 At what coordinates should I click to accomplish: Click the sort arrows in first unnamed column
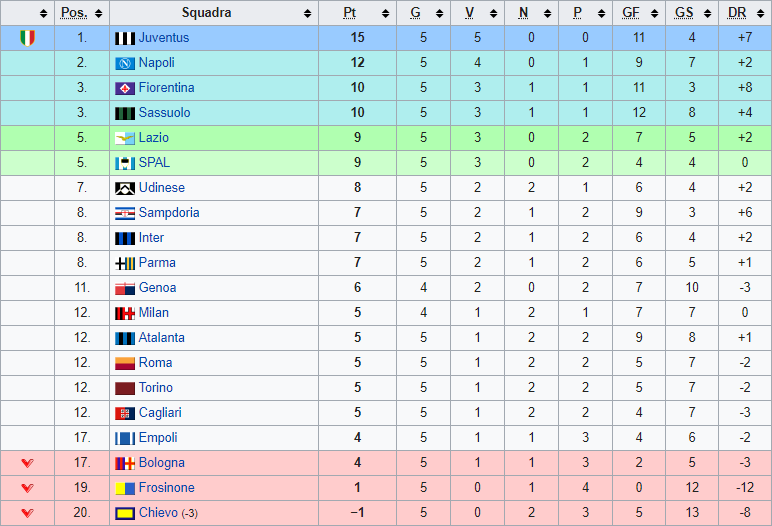[43, 14]
